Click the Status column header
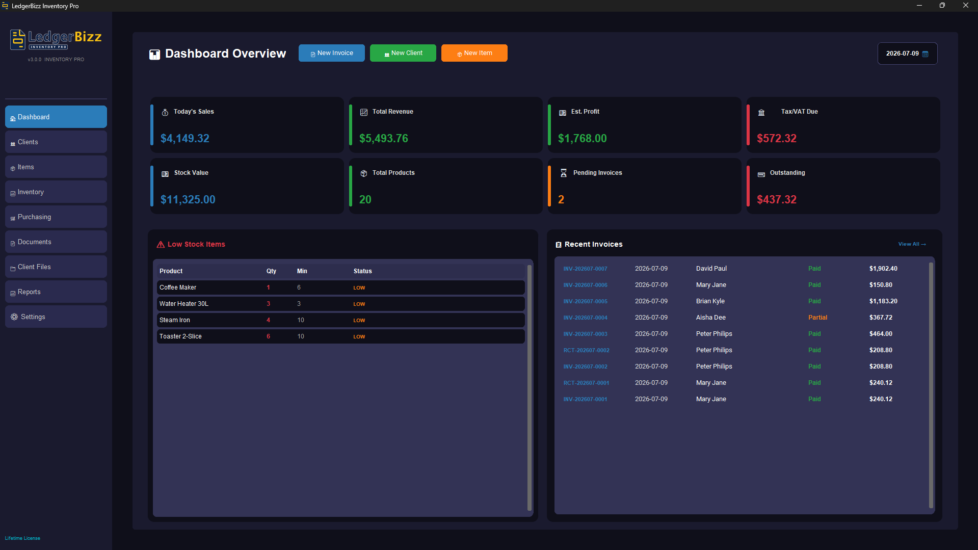978x550 pixels. pyautogui.click(x=362, y=271)
